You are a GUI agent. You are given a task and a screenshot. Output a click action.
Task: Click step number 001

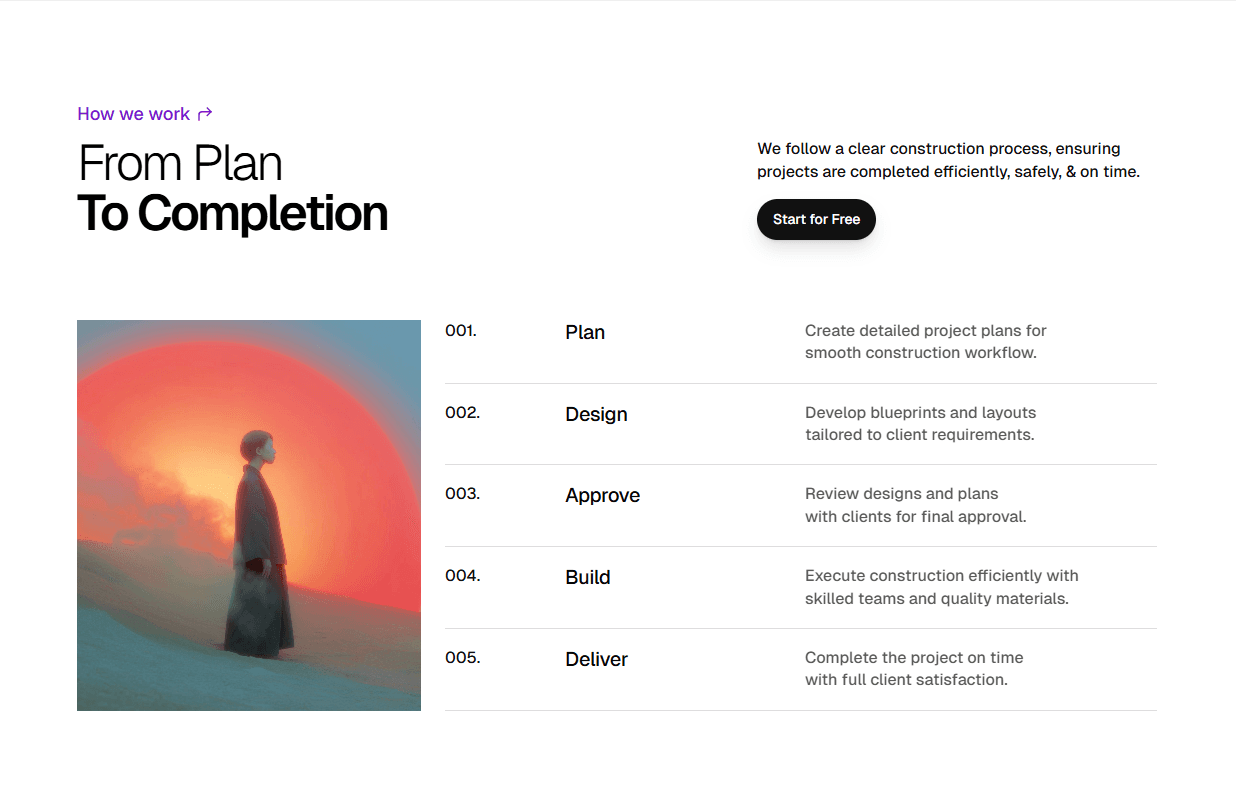[461, 330]
